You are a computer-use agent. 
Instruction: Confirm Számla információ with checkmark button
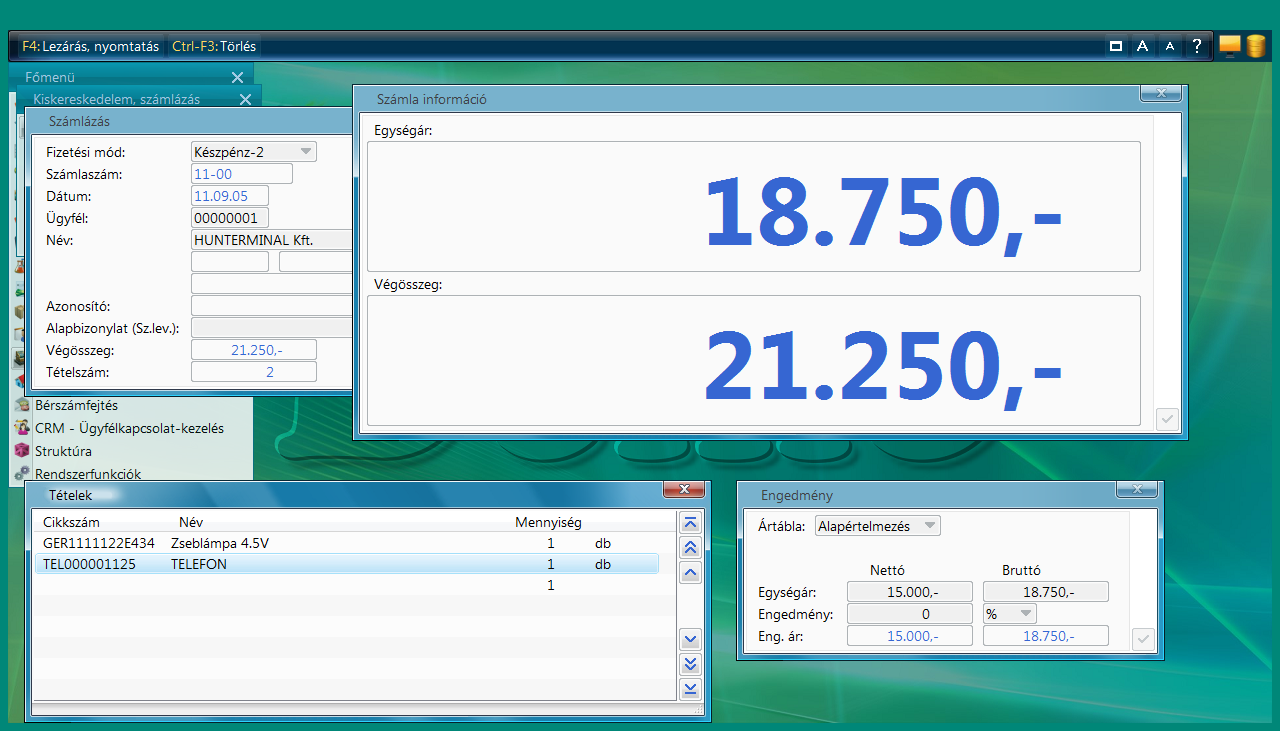coord(1167,419)
